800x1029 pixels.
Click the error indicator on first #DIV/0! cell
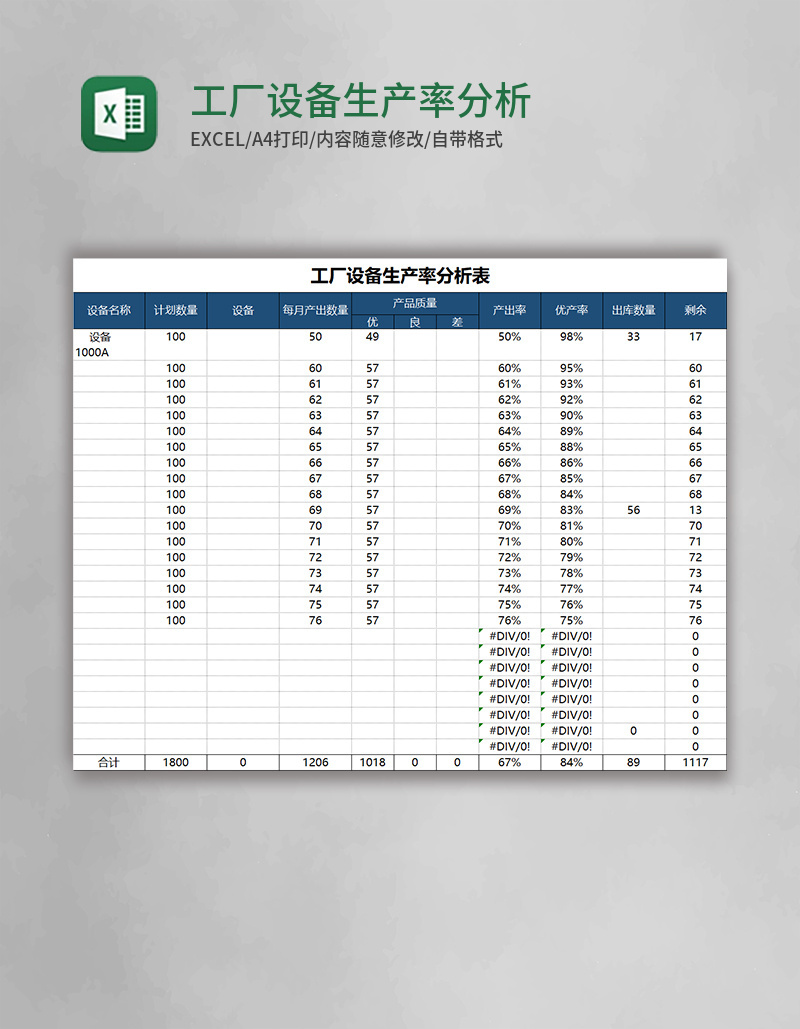click(x=481, y=632)
